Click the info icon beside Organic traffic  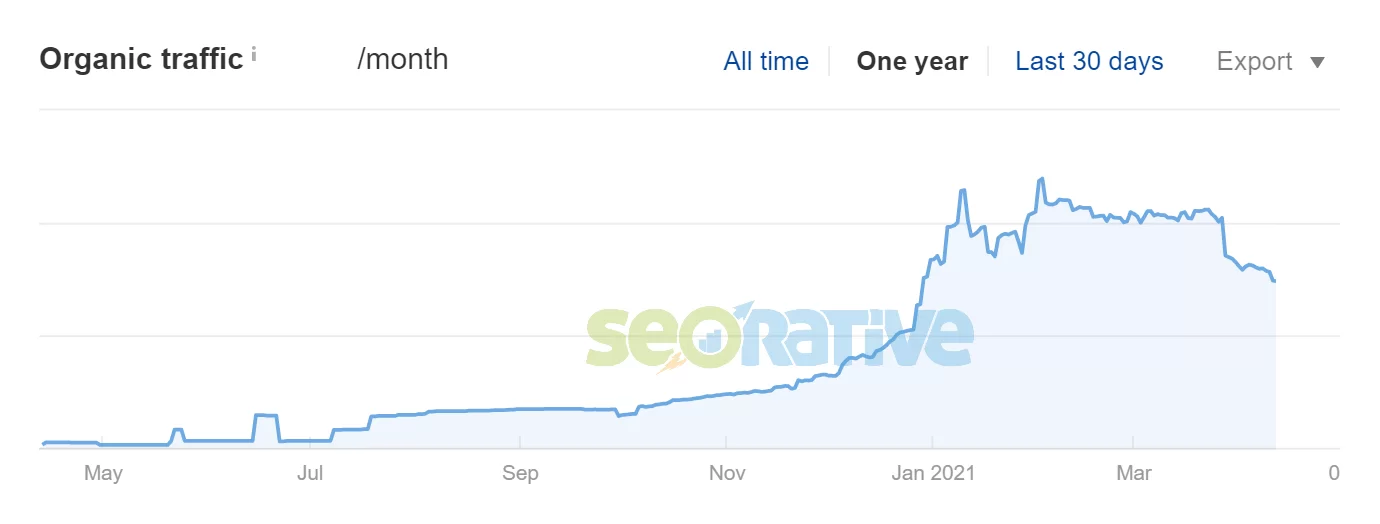point(254,55)
